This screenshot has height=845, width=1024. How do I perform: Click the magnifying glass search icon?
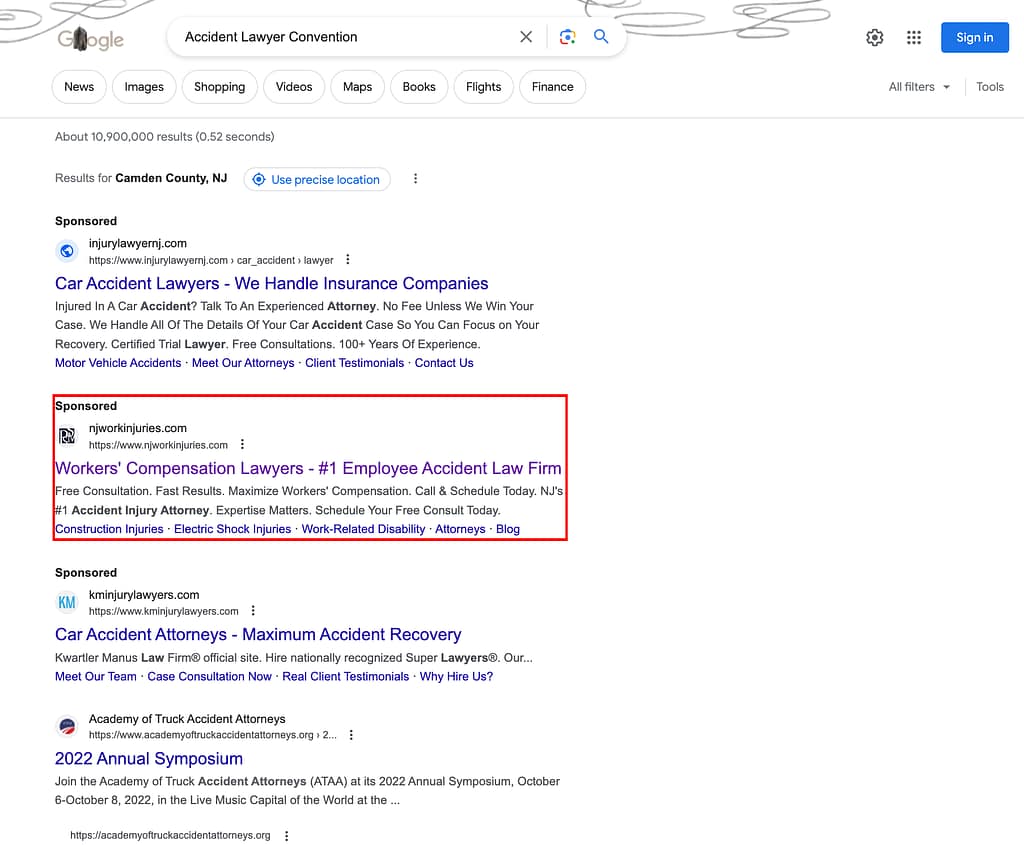point(601,37)
